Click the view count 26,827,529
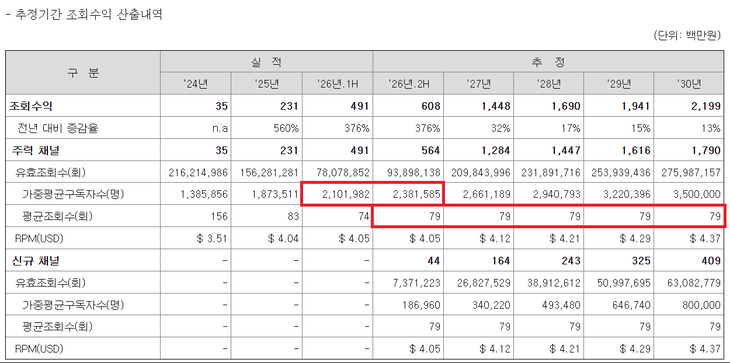Screen dimensions: 730x363 pos(484,283)
